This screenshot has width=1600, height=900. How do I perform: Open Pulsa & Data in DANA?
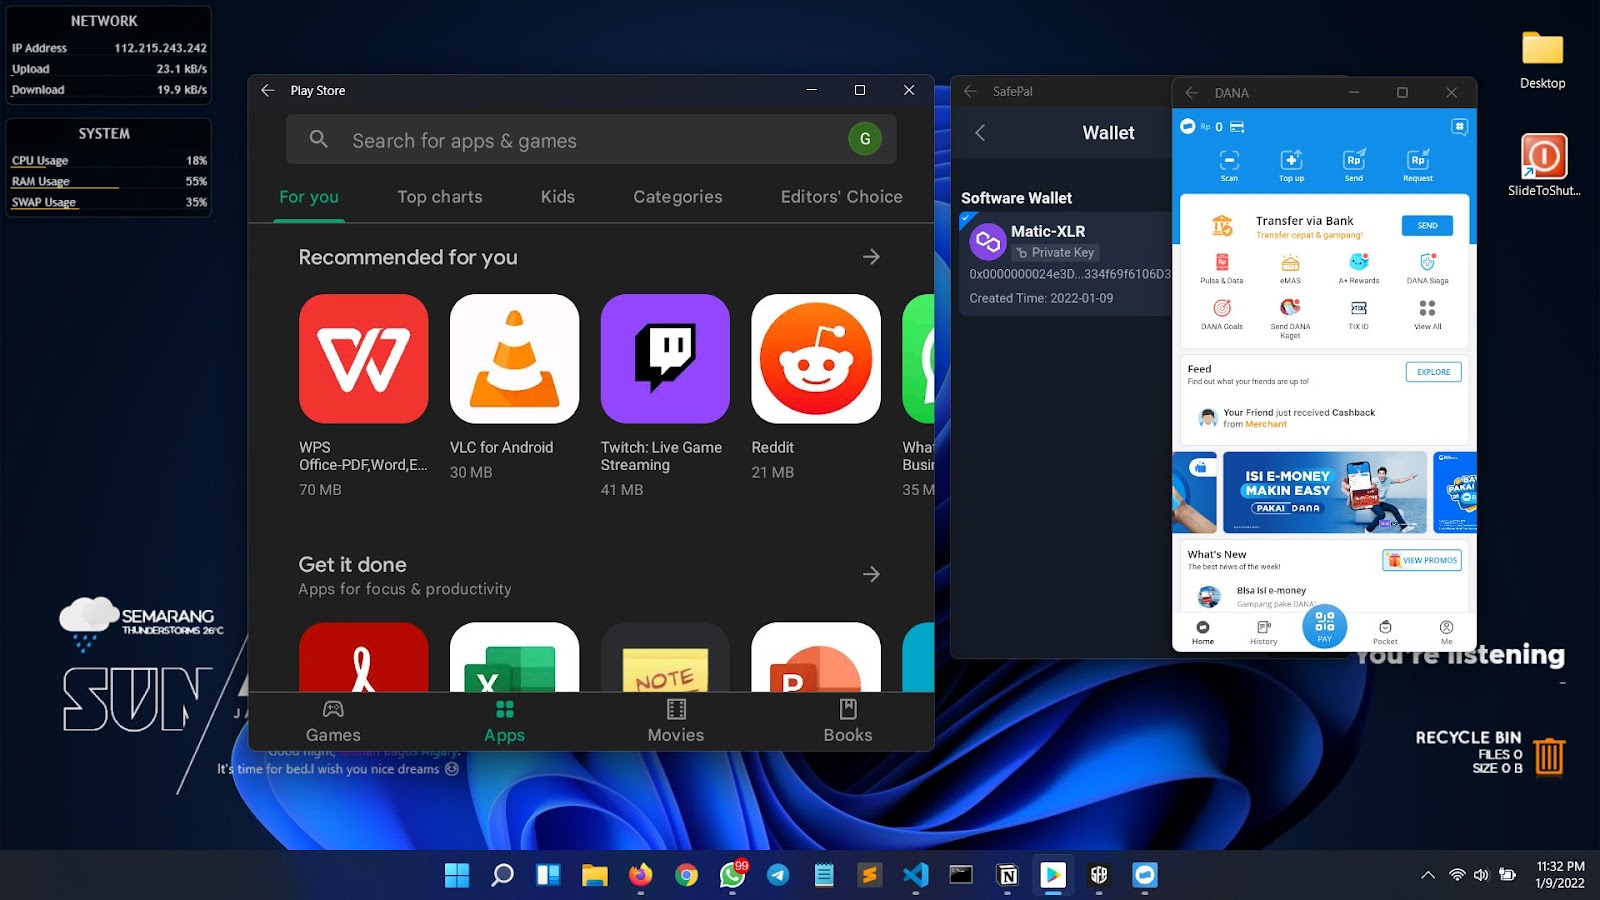tap(1222, 269)
